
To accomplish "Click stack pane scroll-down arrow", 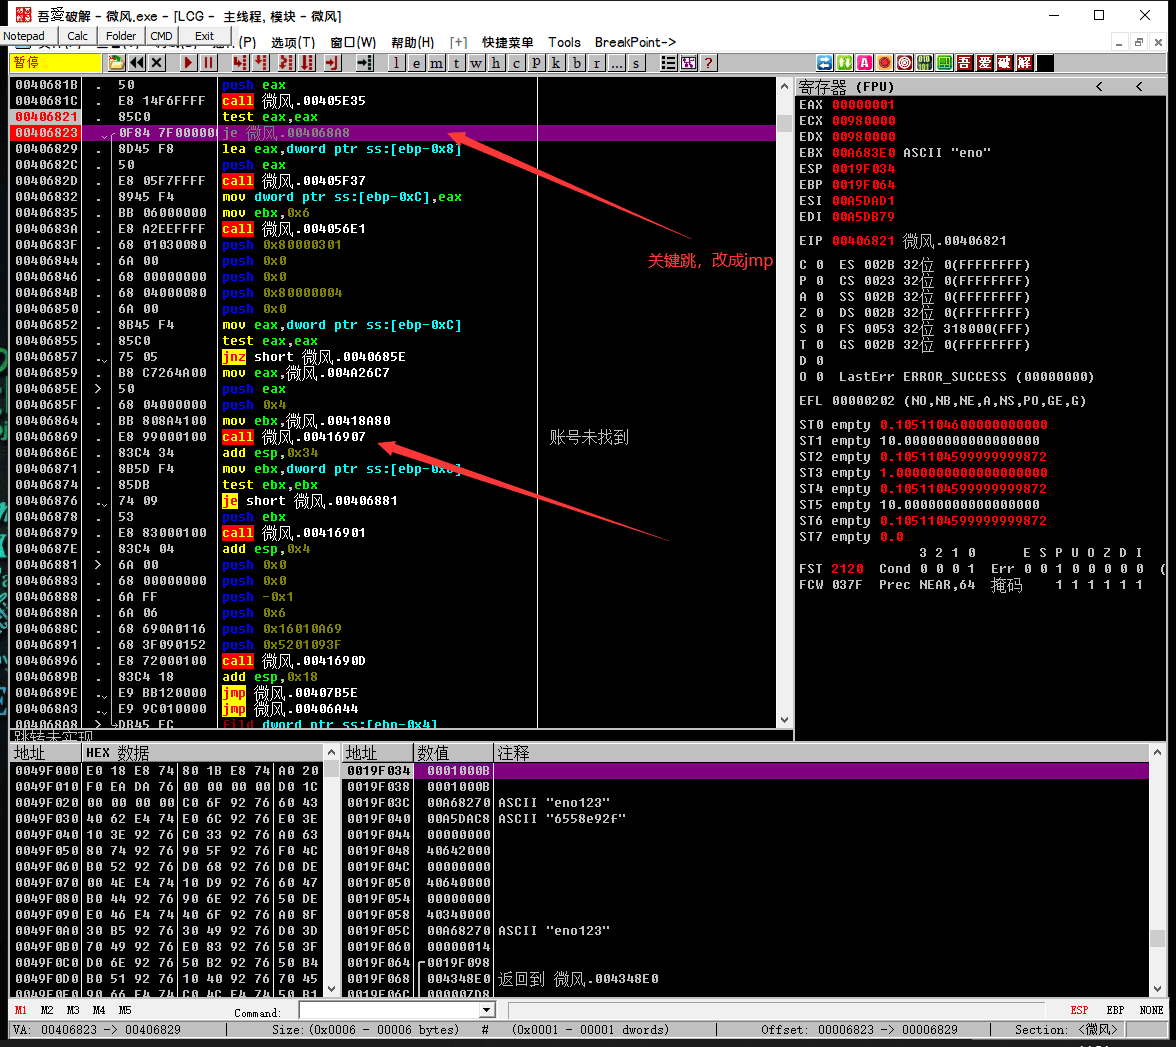I will pyautogui.click(x=1157, y=989).
